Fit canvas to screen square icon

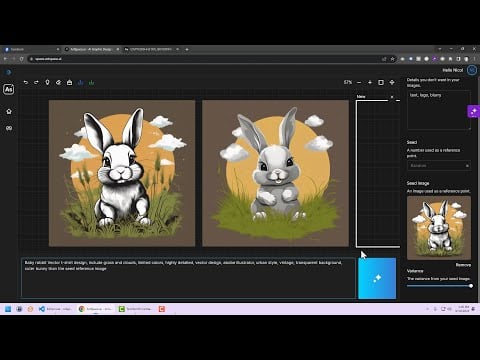pos(381,82)
